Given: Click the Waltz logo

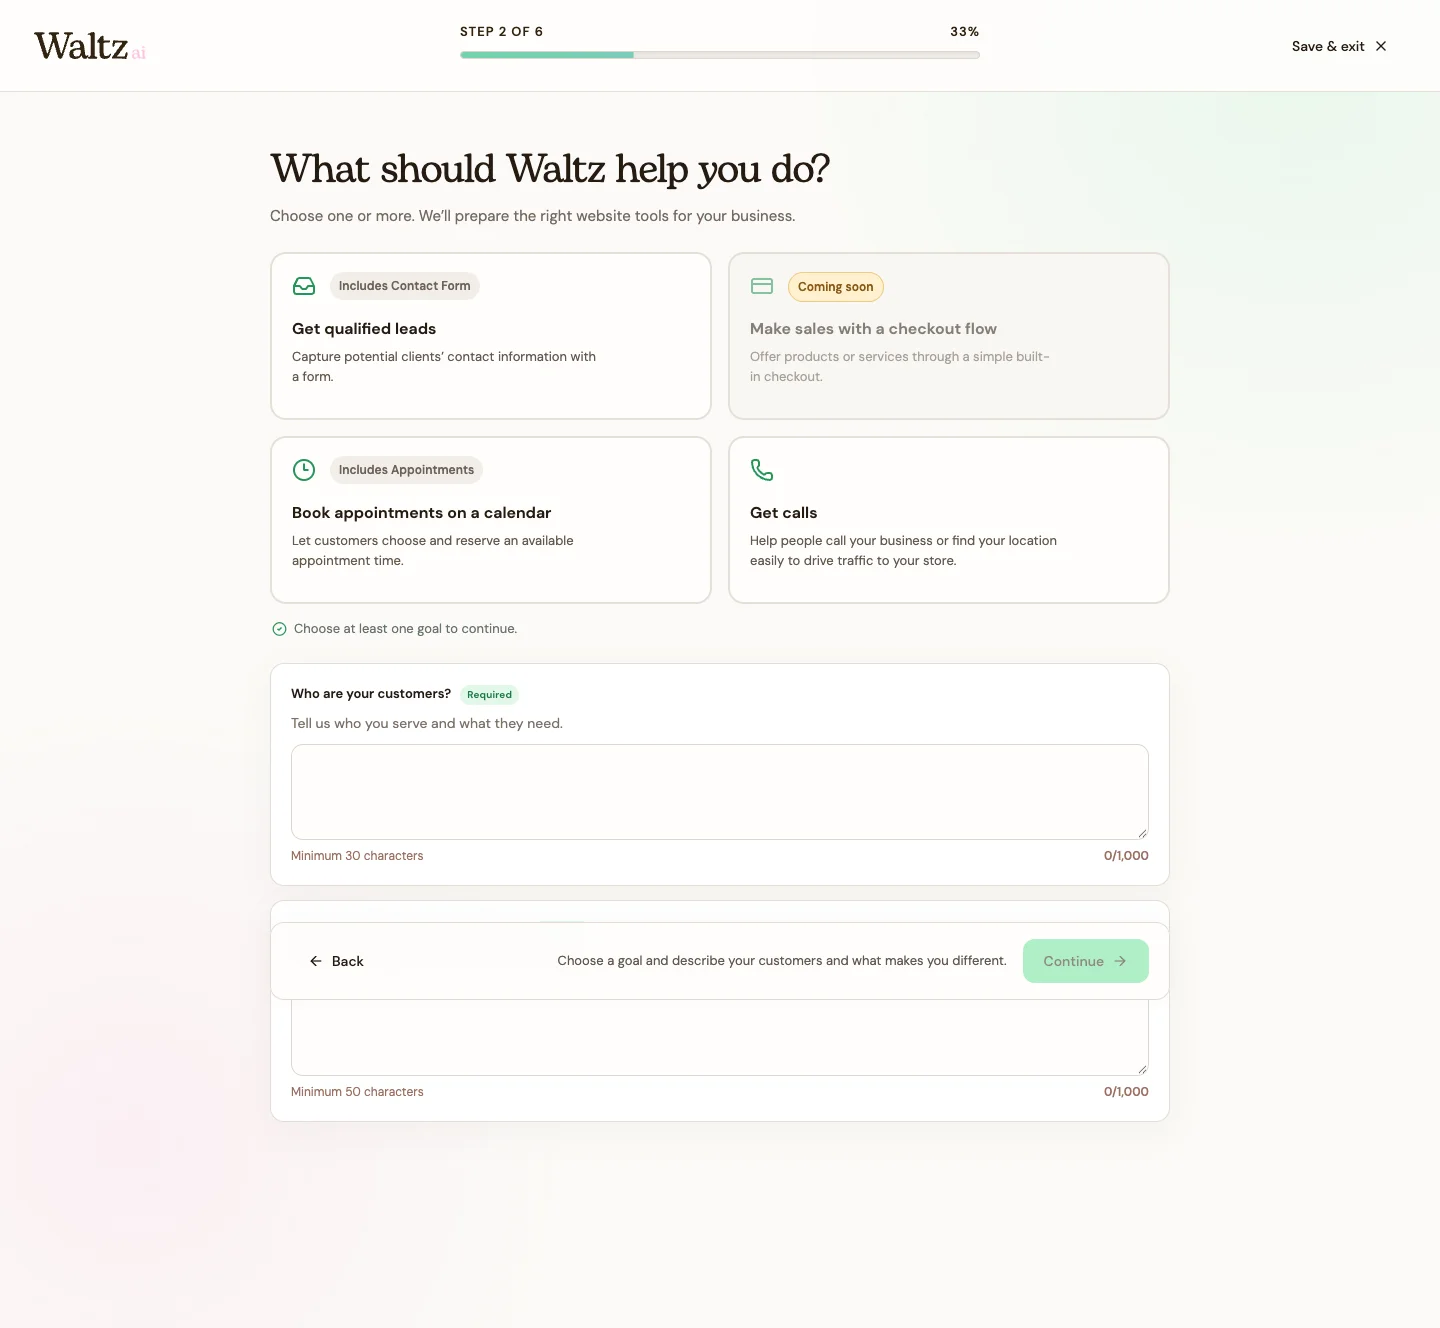Looking at the screenshot, I should tap(90, 46).
